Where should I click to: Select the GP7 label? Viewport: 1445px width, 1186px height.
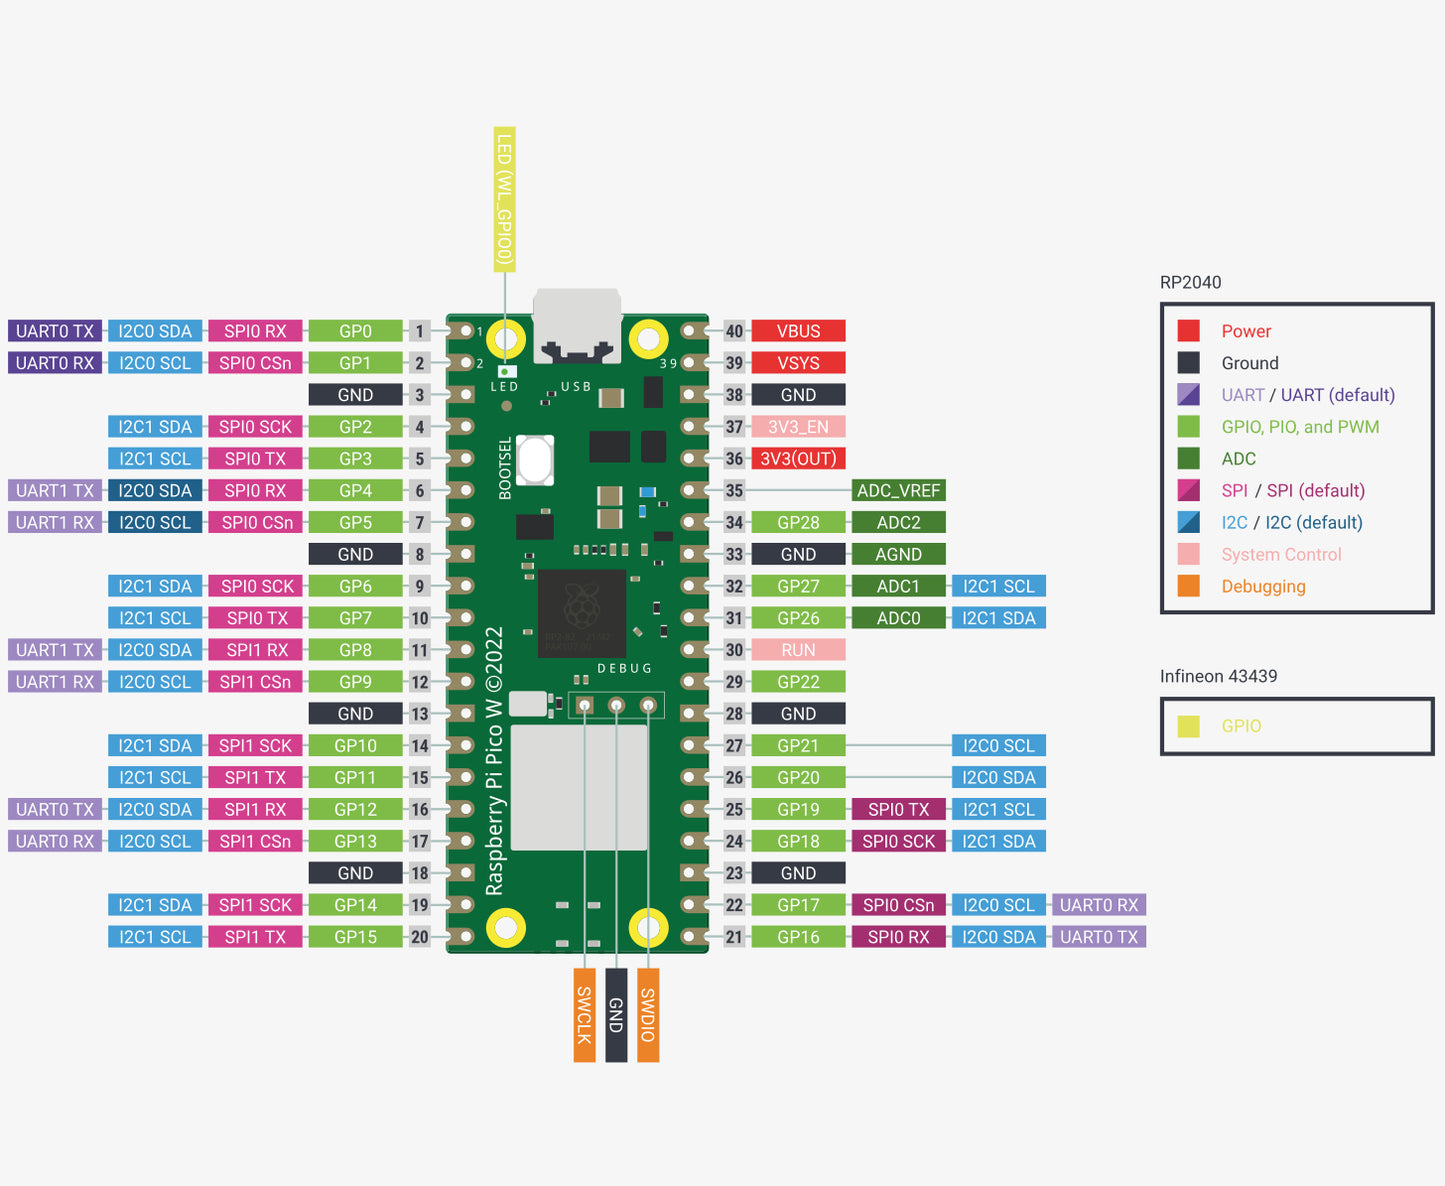click(355, 618)
